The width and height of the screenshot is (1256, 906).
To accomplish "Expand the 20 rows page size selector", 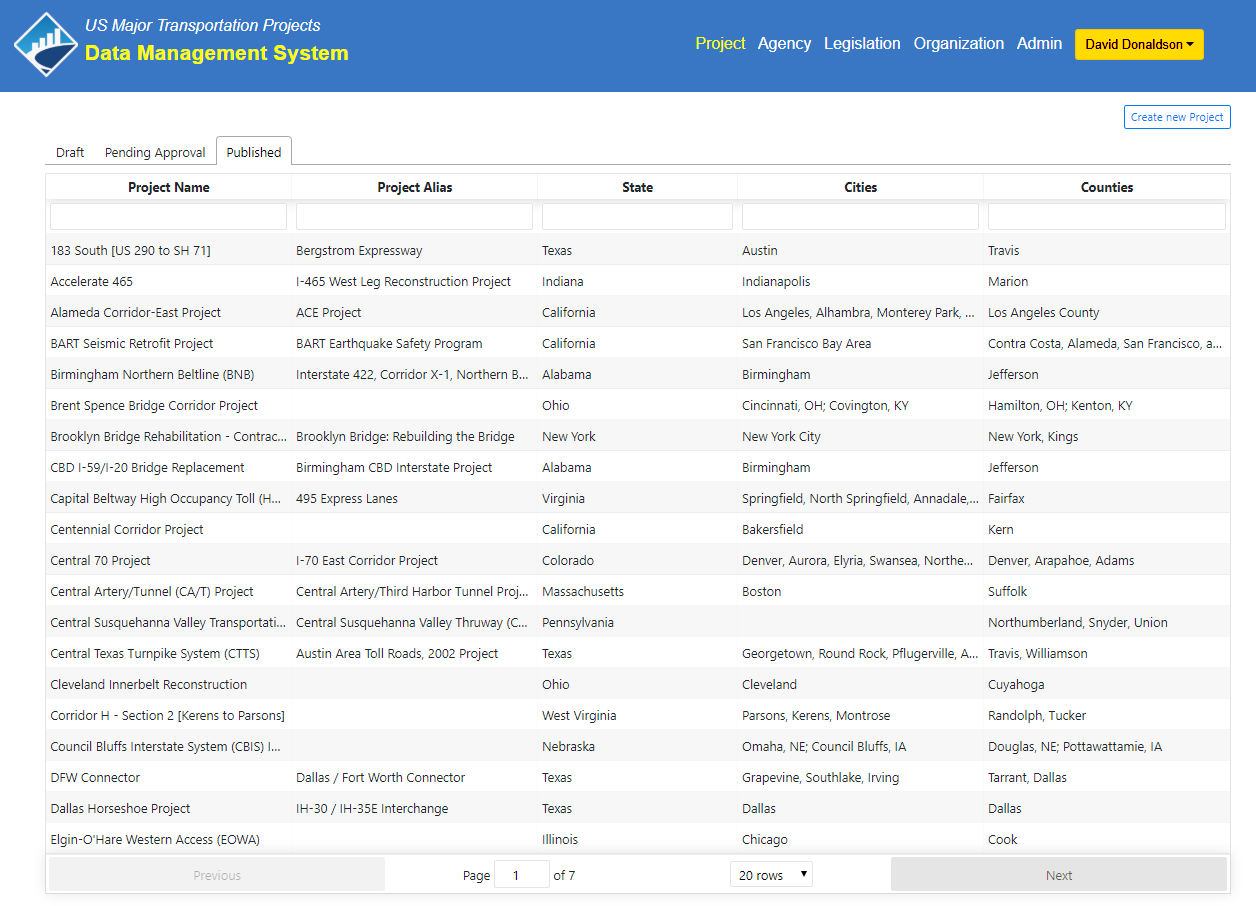I will coord(771,875).
